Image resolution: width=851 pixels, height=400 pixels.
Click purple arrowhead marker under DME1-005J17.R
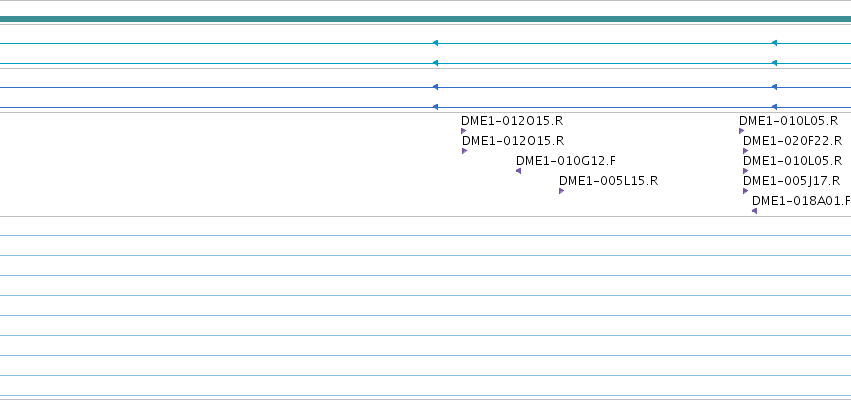745,191
